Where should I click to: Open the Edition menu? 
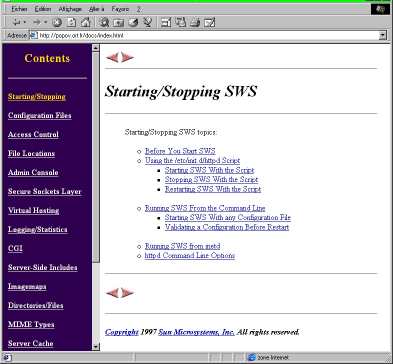pyautogui.click(x=43, y=9)
